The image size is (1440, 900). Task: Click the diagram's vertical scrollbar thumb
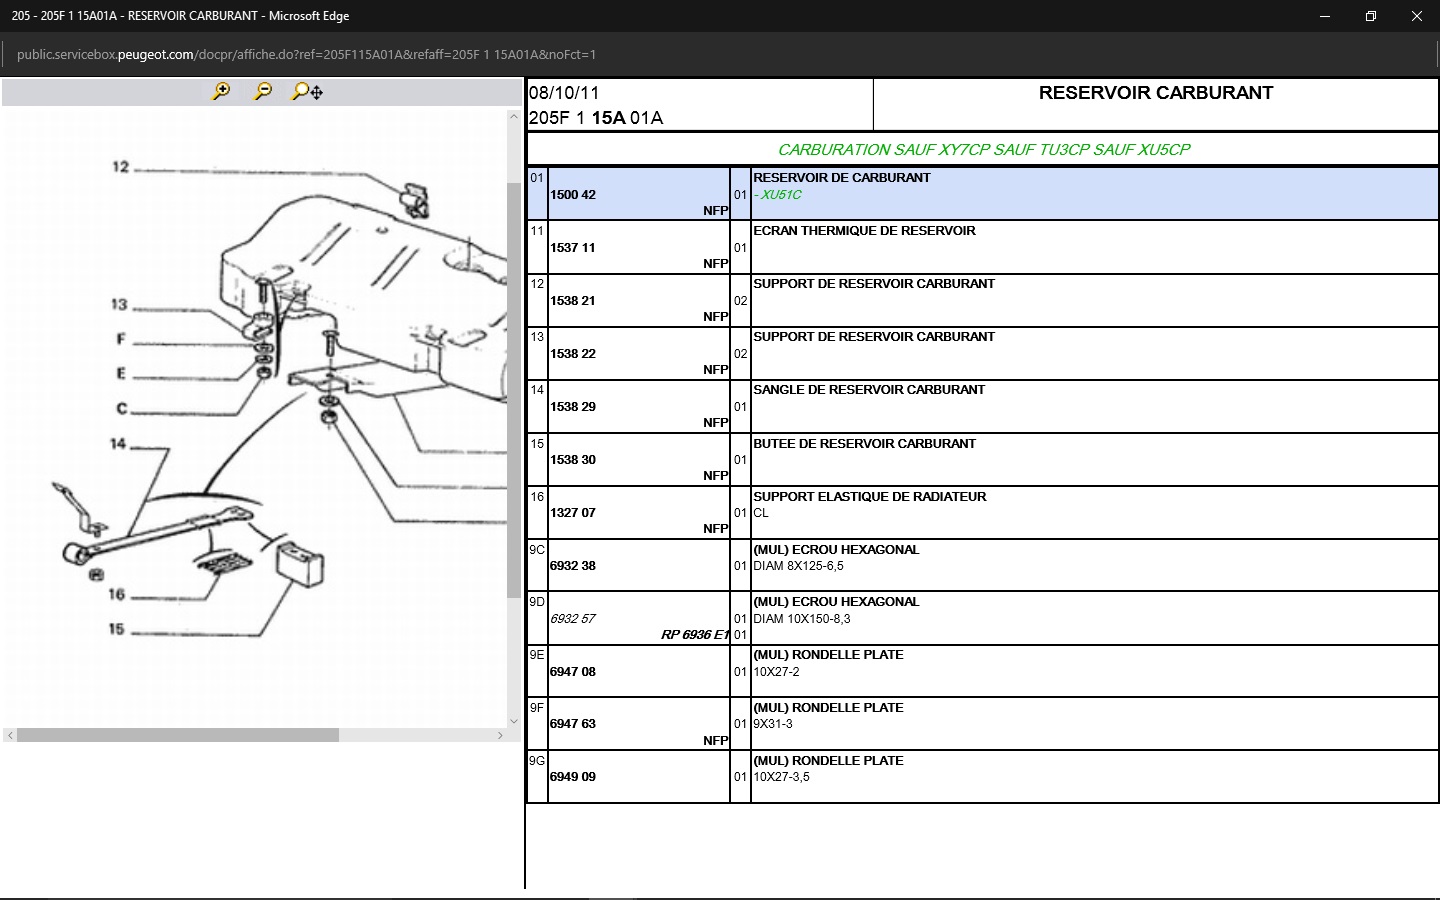click(514, 390)
